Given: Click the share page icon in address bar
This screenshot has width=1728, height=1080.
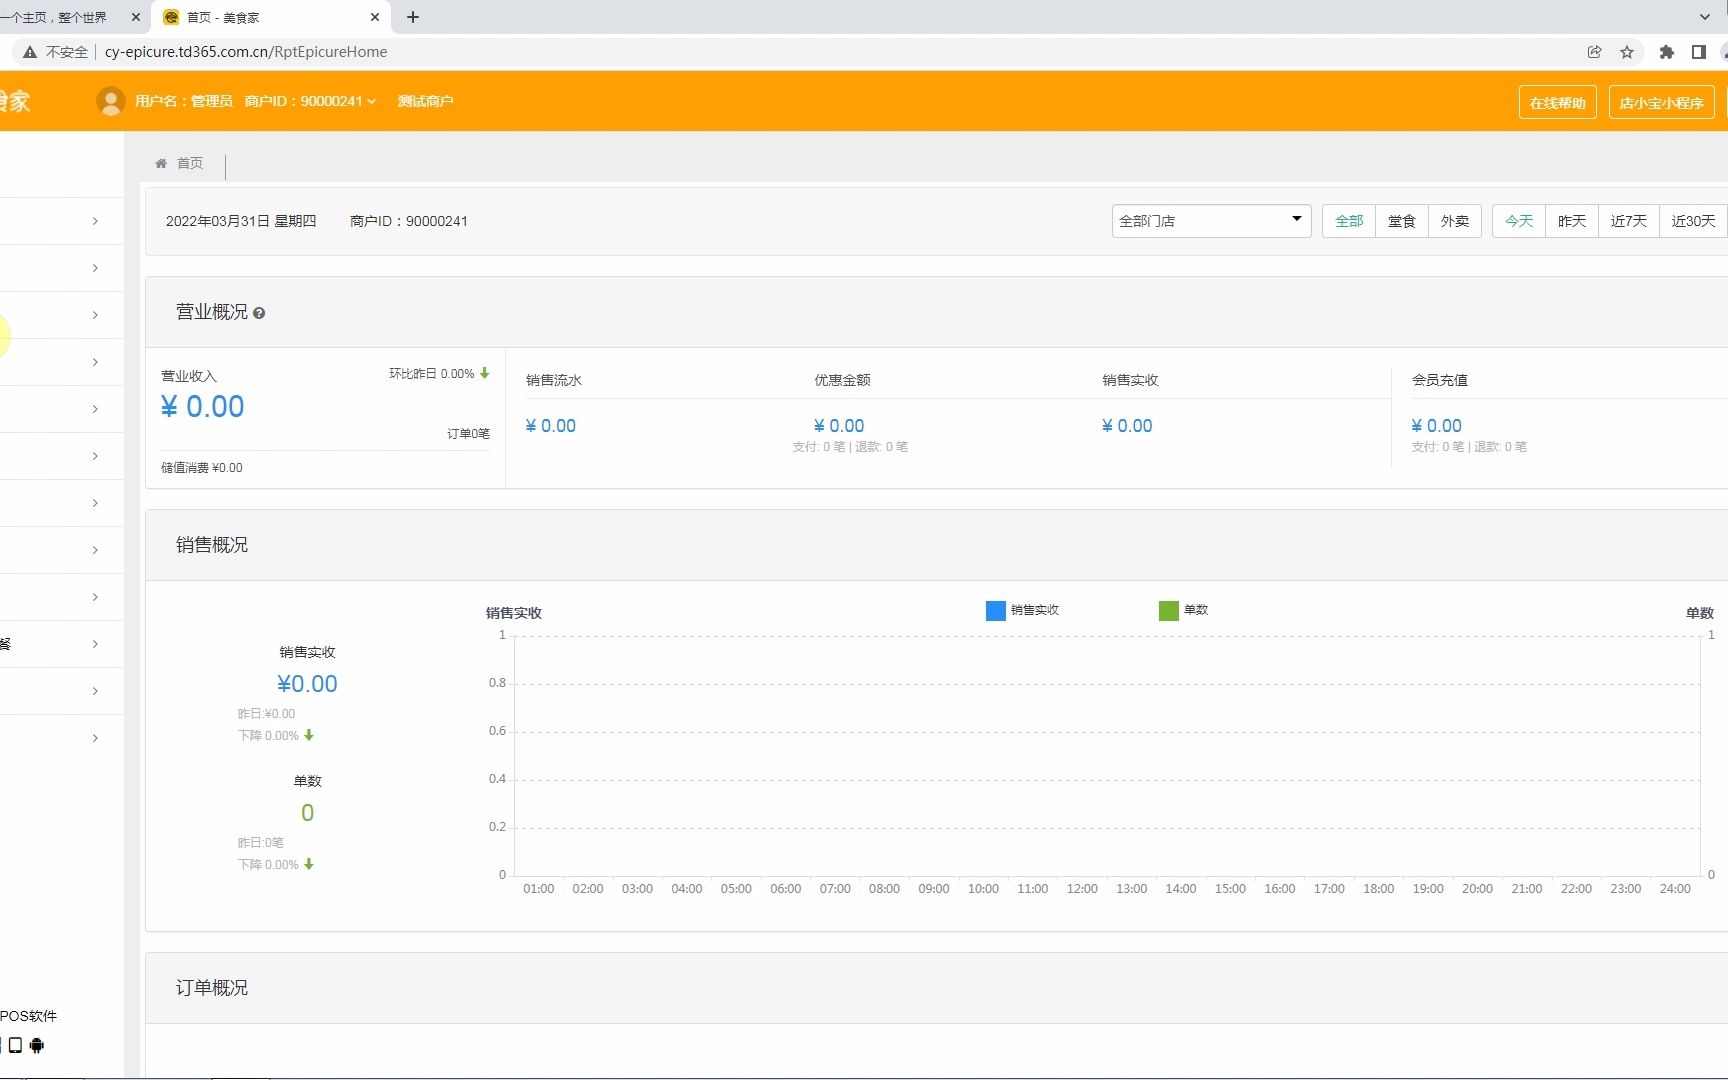Looking at the screenshot, I should [x=1594, y=52].
